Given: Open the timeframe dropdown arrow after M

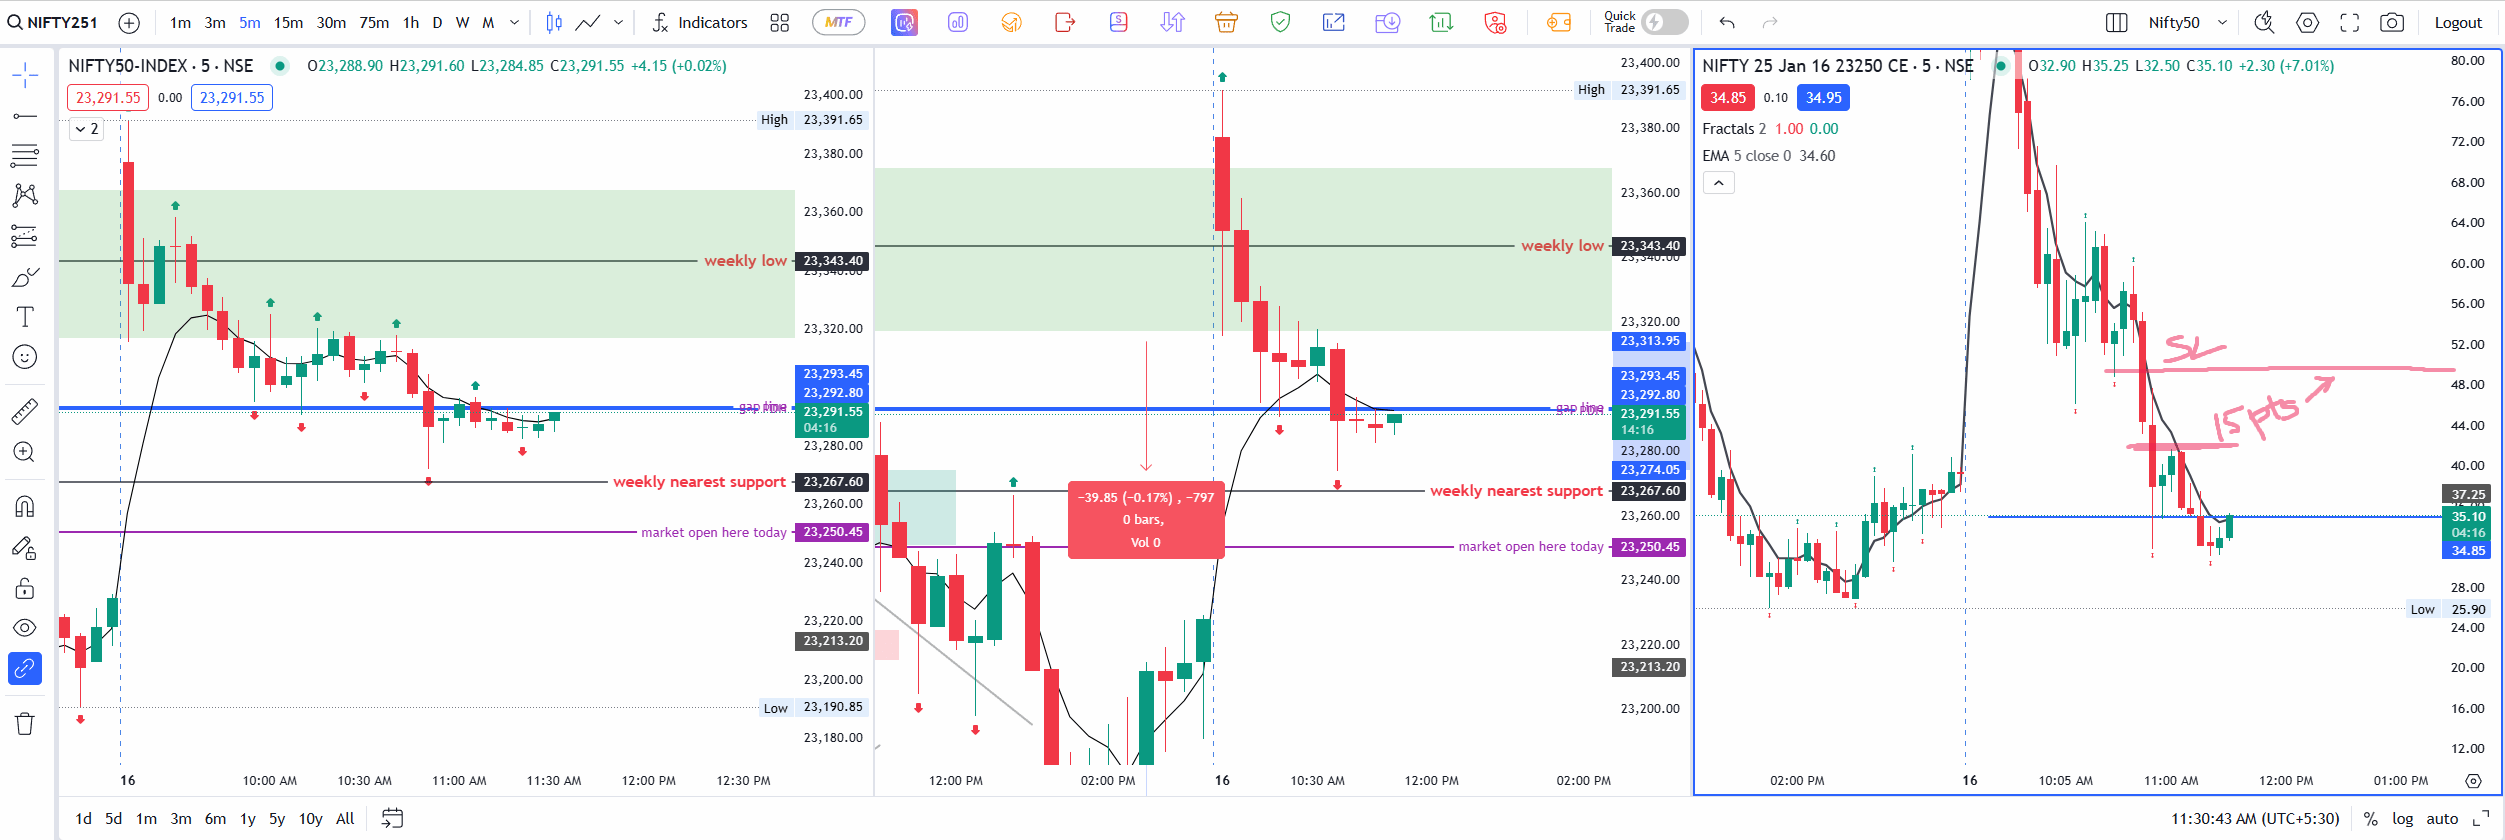Looking at the screenshot, I should (x=514, y=22).
